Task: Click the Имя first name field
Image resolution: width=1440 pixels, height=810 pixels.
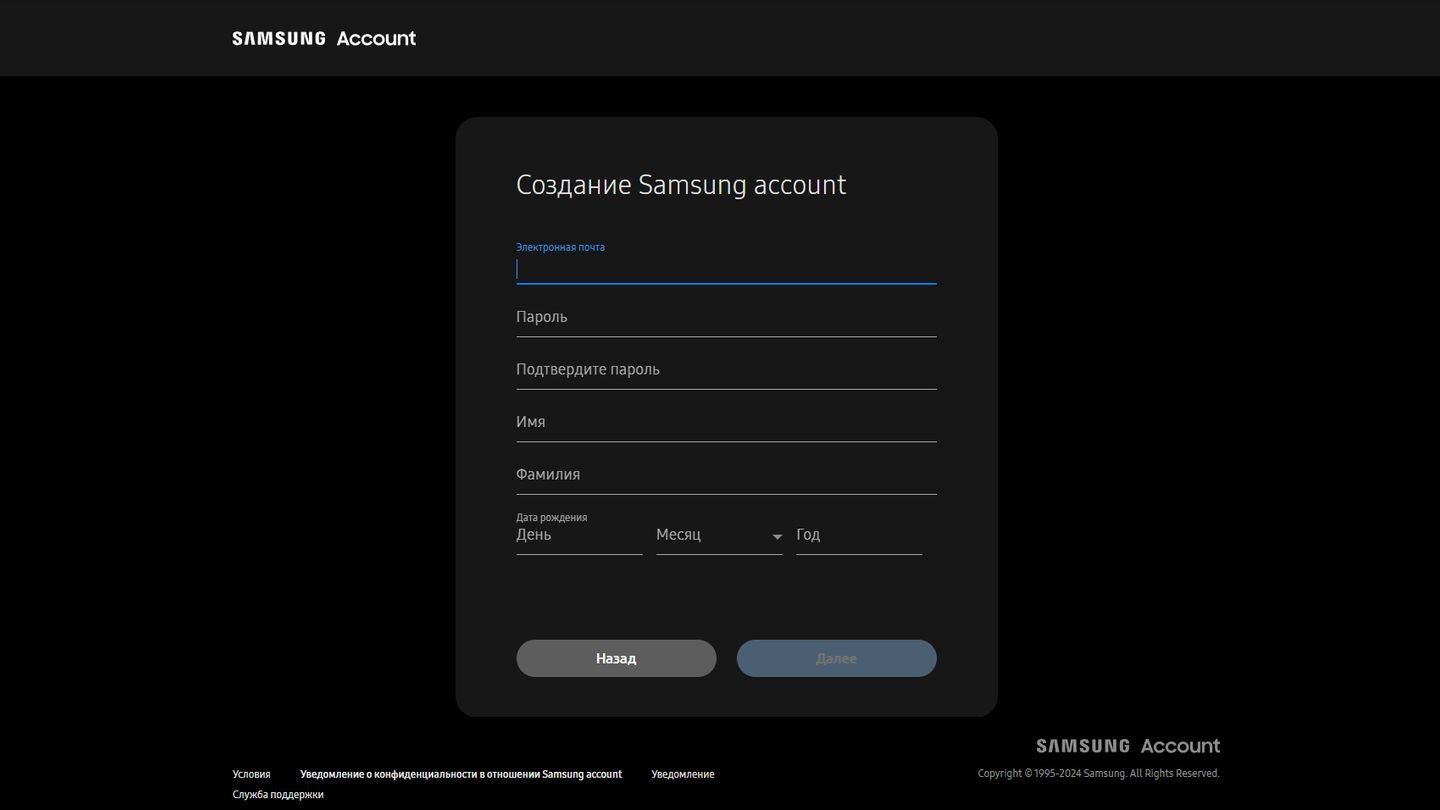Action: (x=726, y=422)
